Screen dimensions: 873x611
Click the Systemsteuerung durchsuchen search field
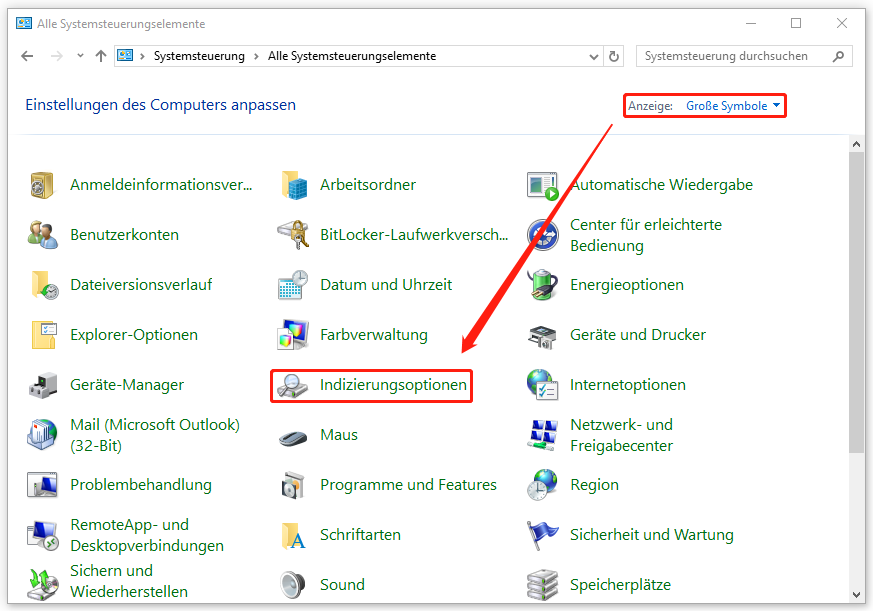(x=735, y=57)
